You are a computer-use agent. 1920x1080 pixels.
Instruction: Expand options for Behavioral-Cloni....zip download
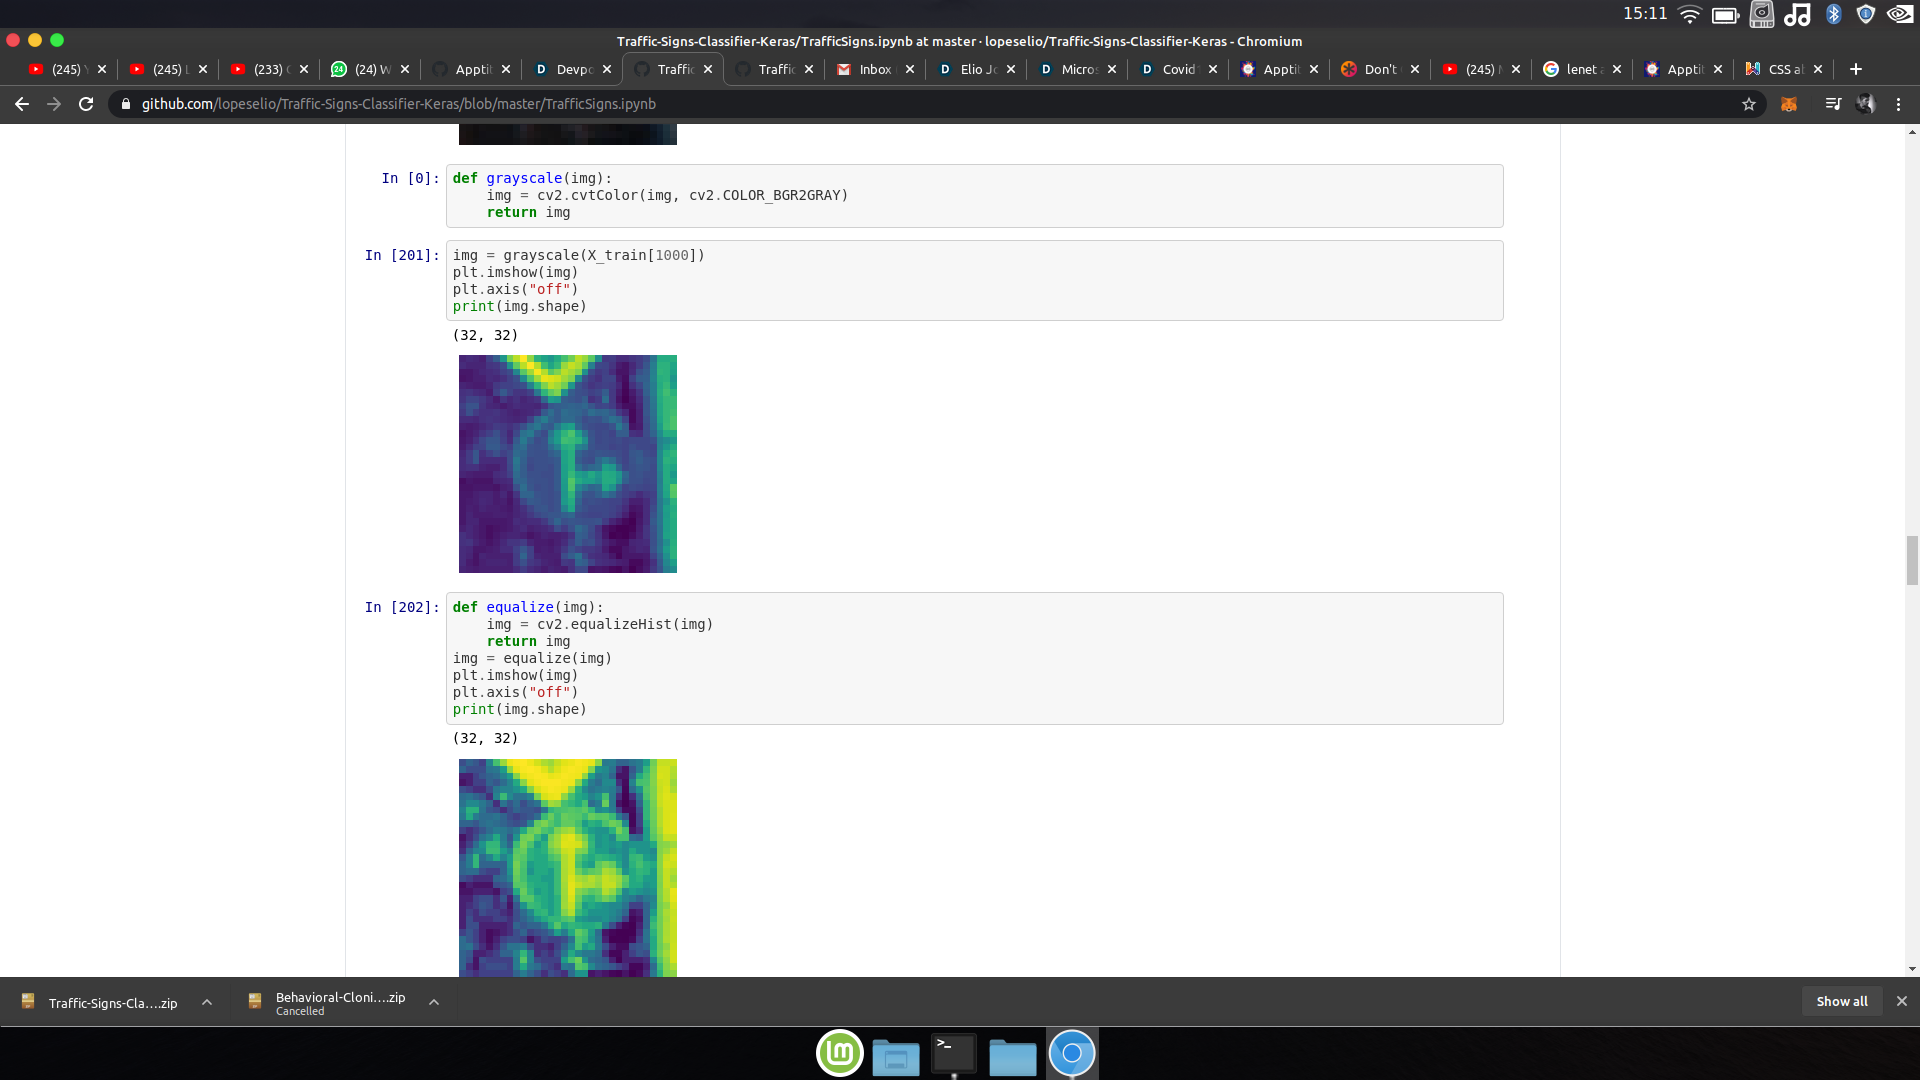point(434,1002)
